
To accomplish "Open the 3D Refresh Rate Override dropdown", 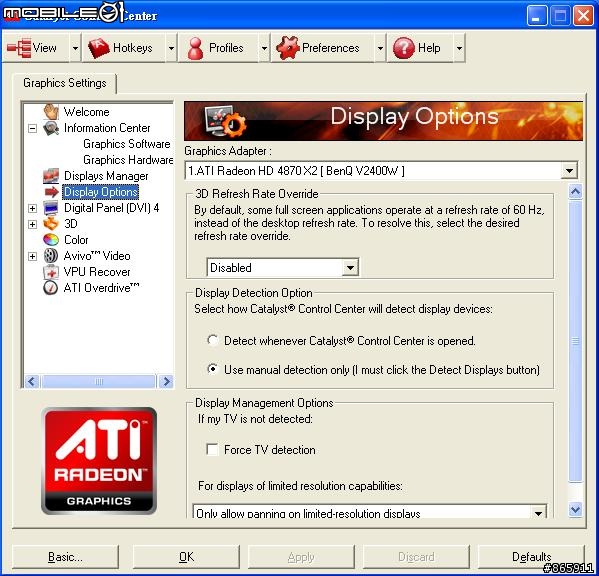I will tap(350, 267).
